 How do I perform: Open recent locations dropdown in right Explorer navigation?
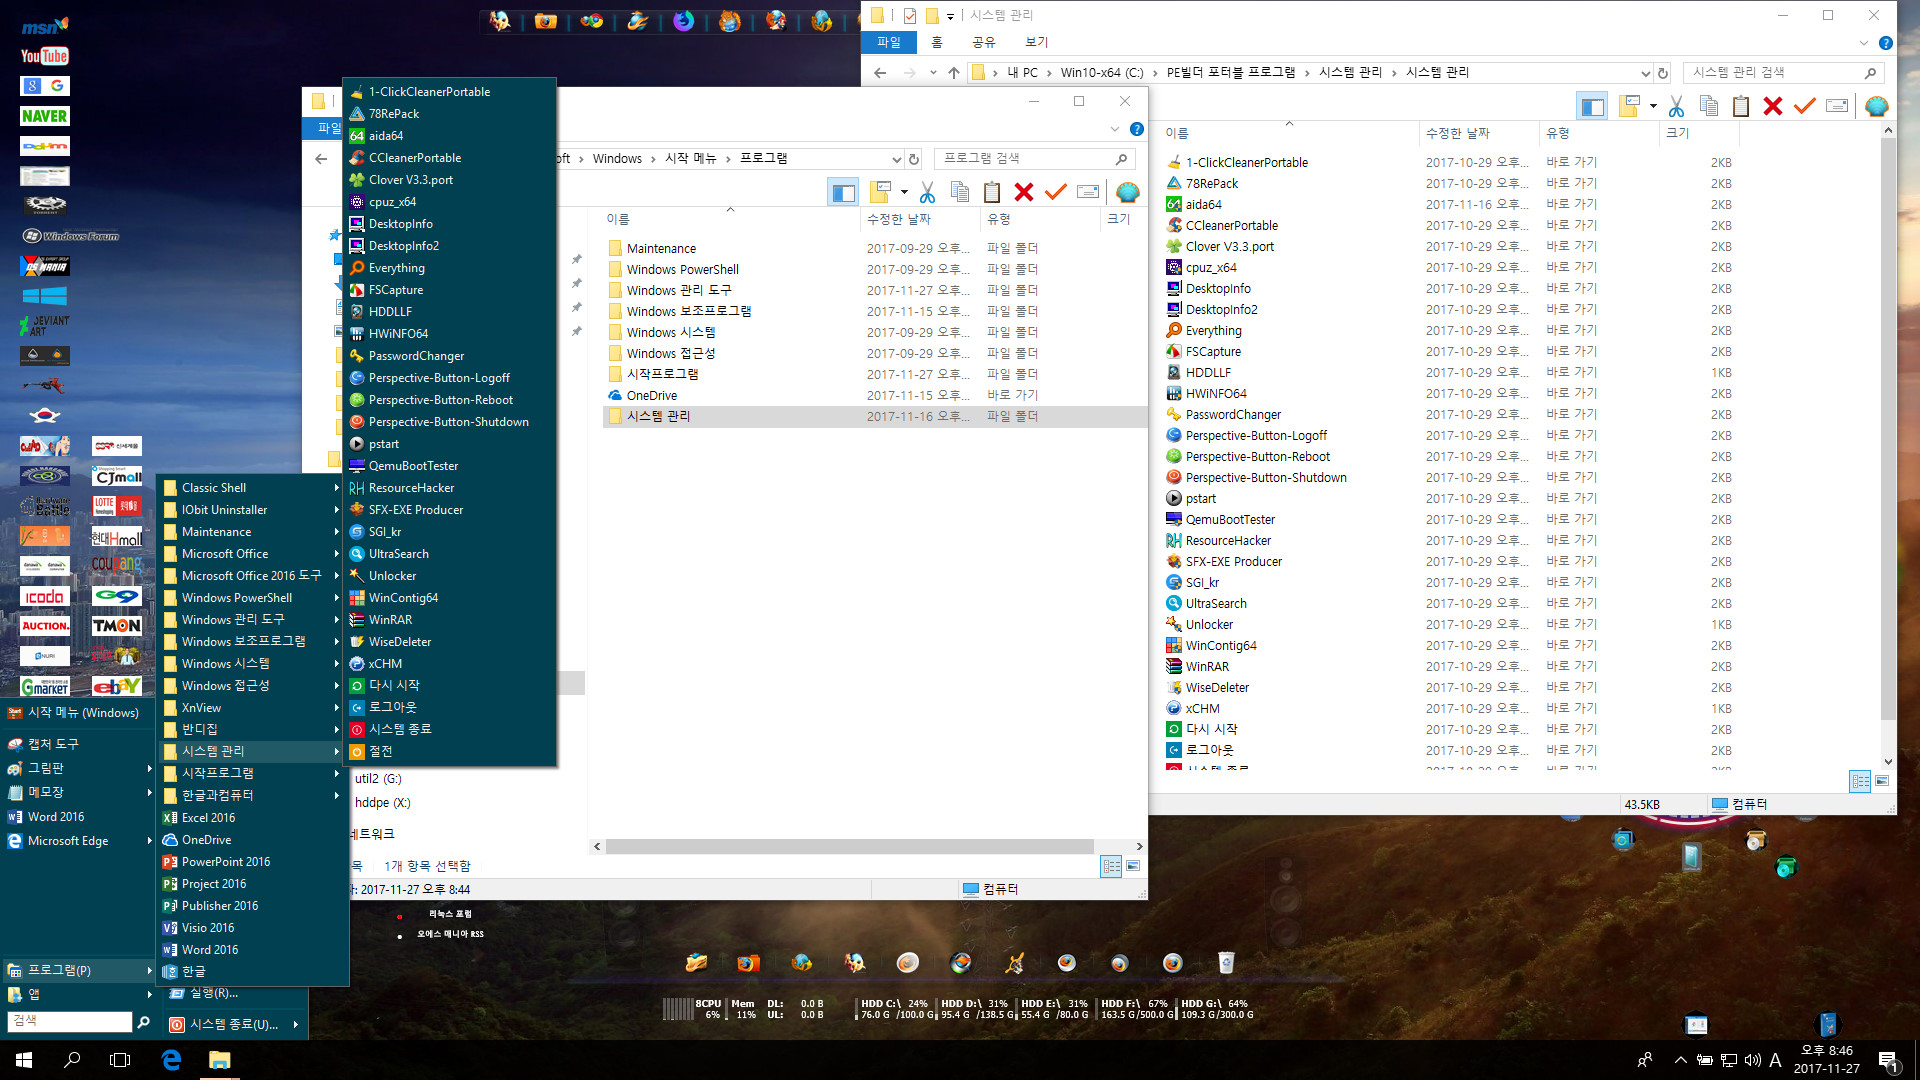click(933, 73)
